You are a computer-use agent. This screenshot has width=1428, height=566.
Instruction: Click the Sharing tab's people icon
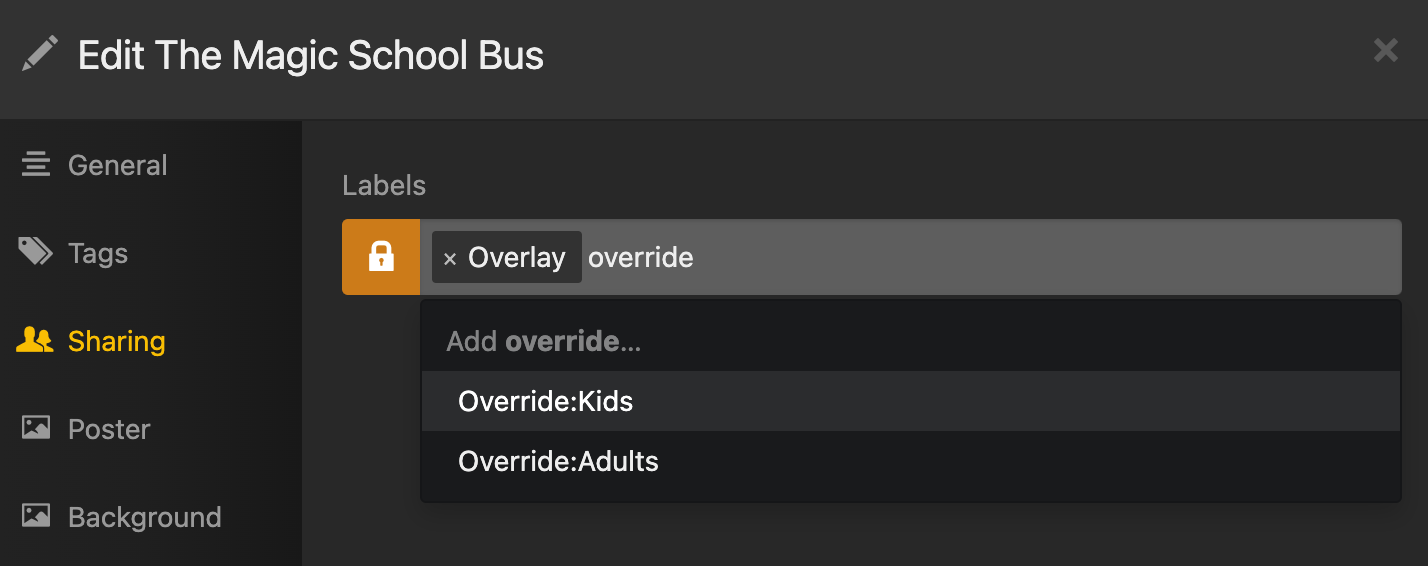(35, 341)
